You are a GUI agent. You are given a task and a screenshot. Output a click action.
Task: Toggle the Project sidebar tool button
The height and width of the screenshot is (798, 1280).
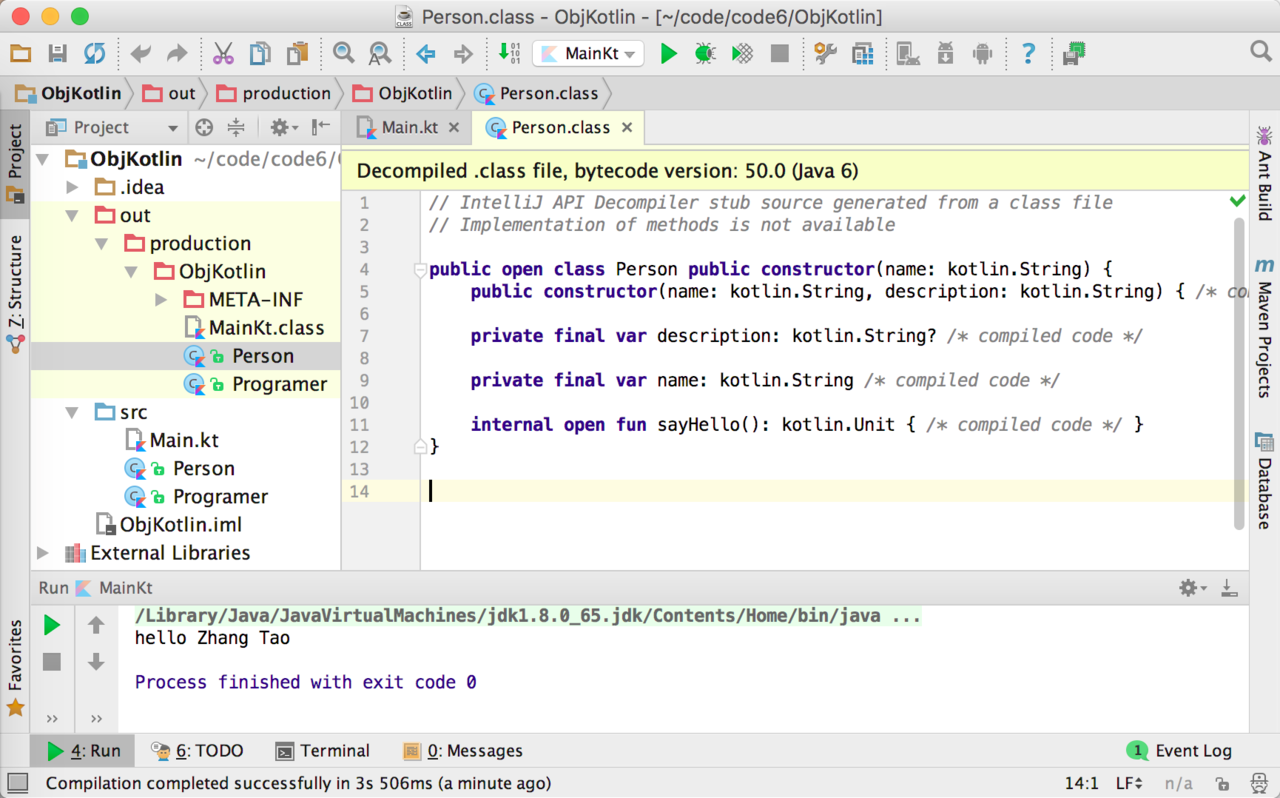point(15,164)
